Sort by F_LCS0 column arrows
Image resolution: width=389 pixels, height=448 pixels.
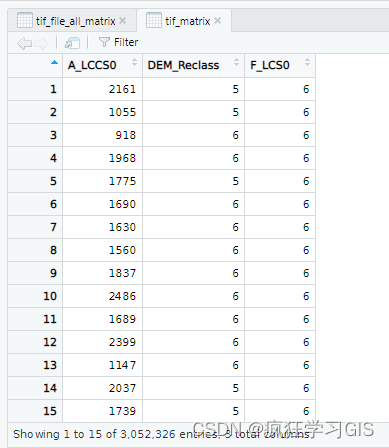coord(307,62)
